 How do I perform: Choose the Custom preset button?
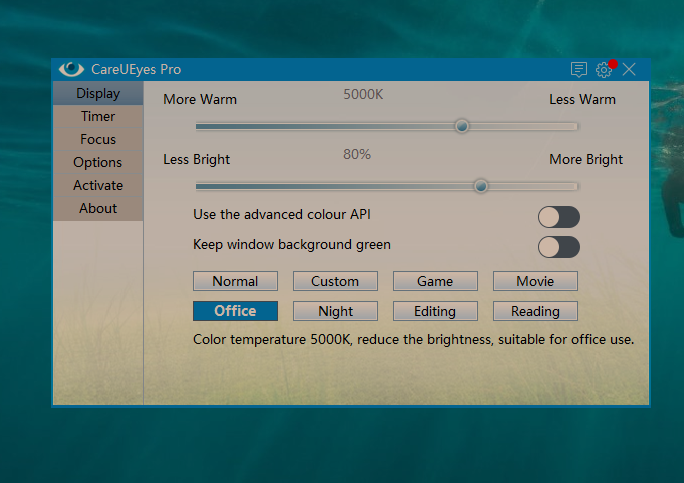(x=335, y=281)
